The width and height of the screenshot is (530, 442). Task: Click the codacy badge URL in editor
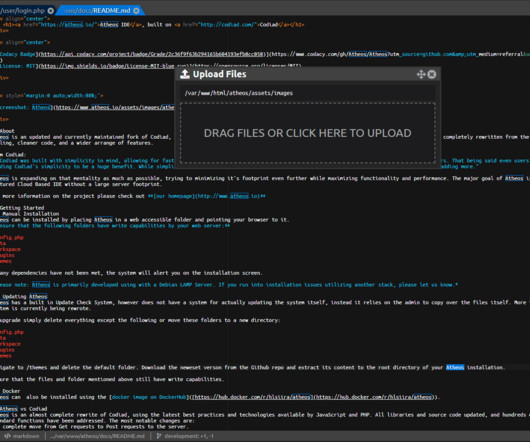click(152, 54)
